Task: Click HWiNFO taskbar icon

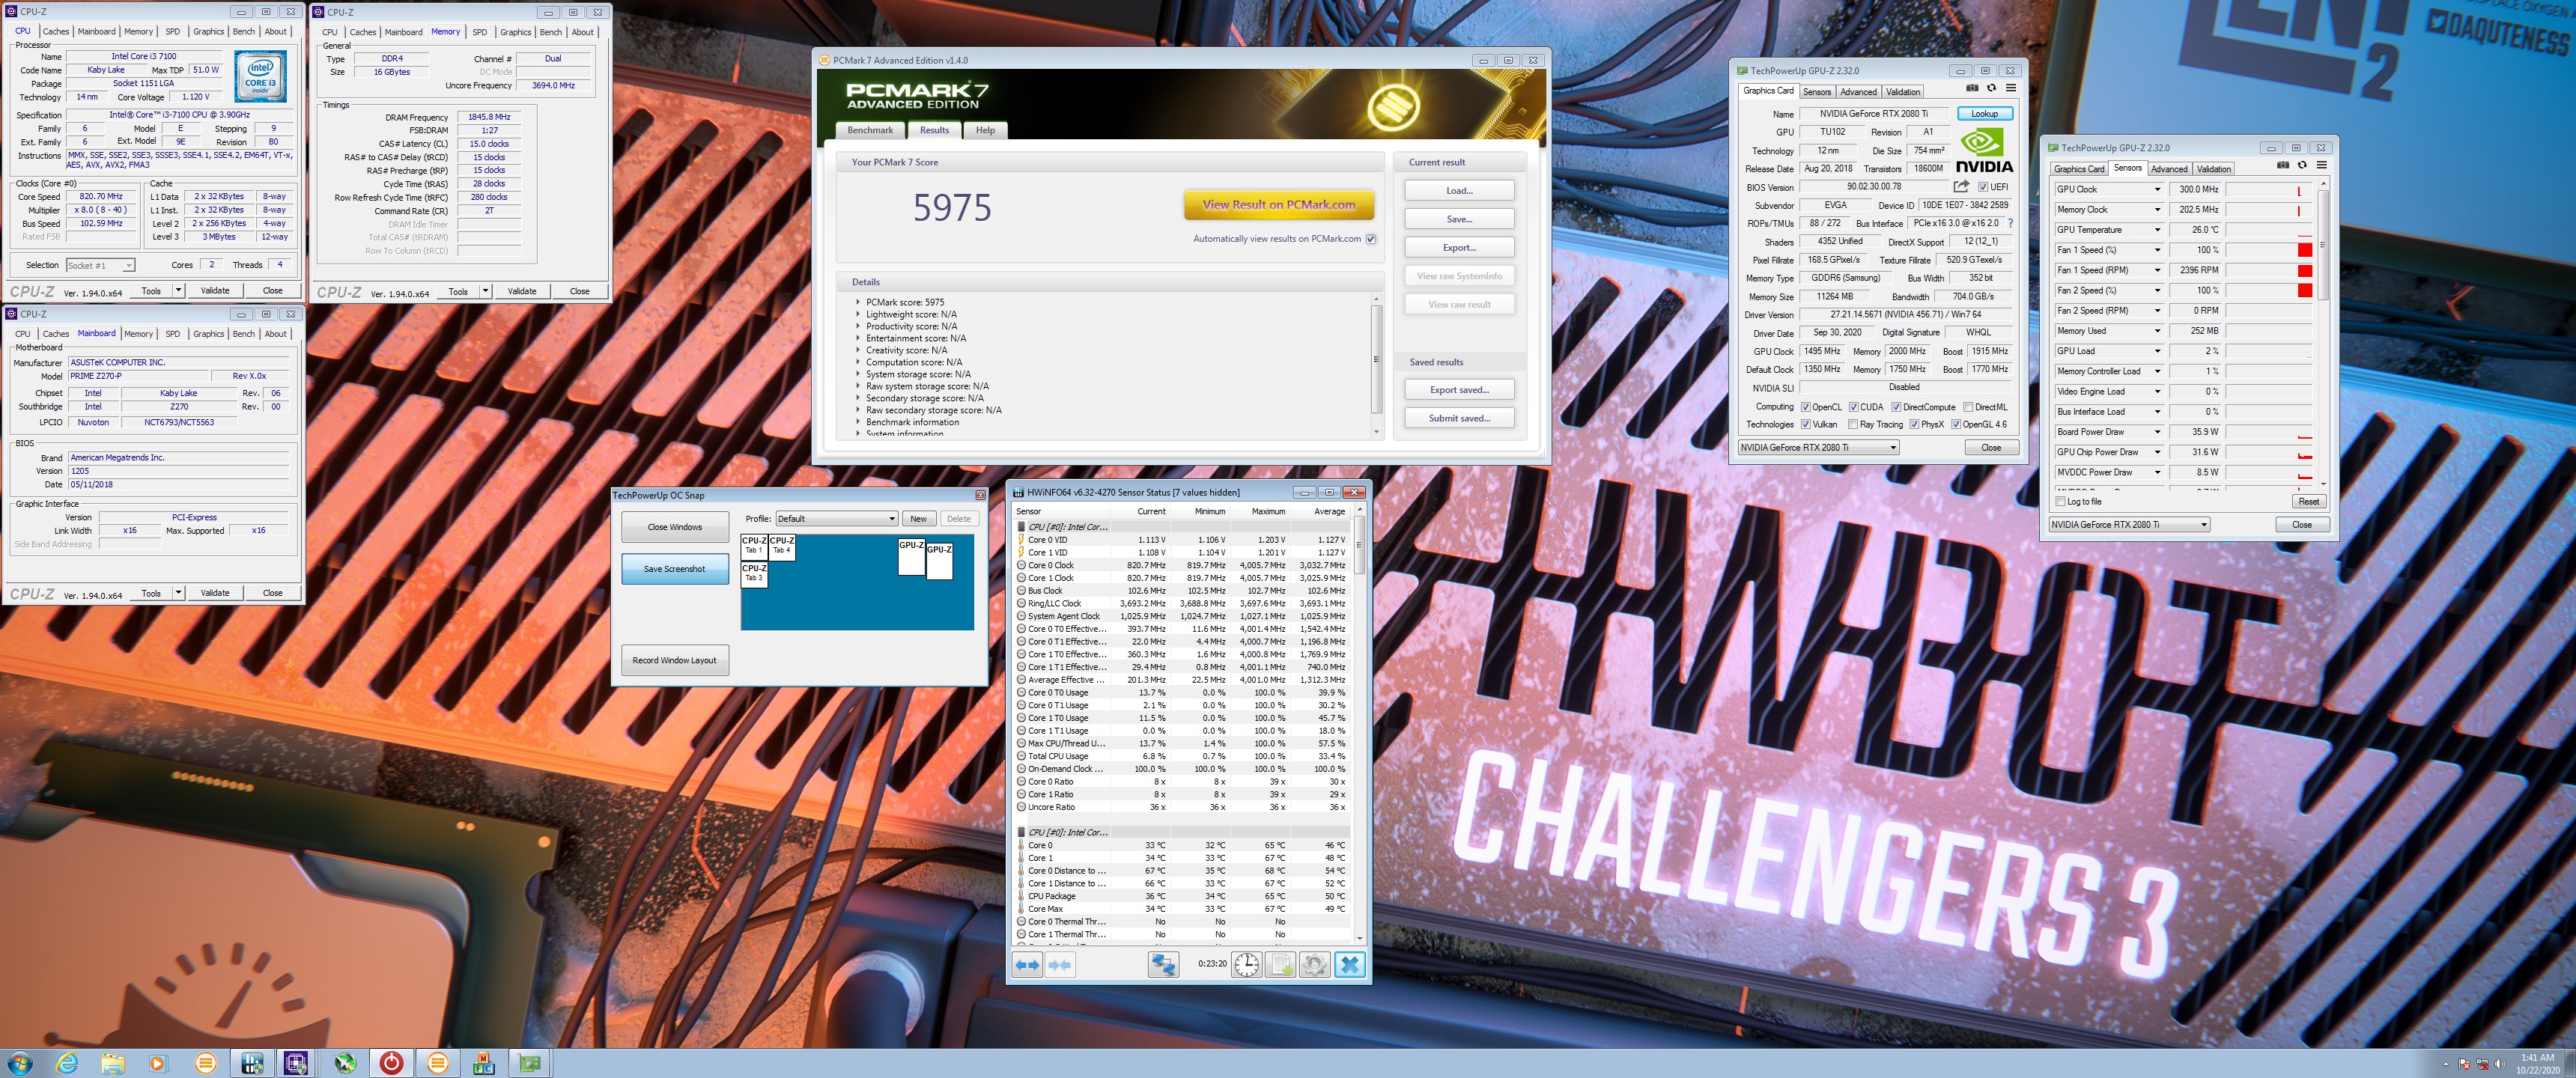Action: point(252,1063)
